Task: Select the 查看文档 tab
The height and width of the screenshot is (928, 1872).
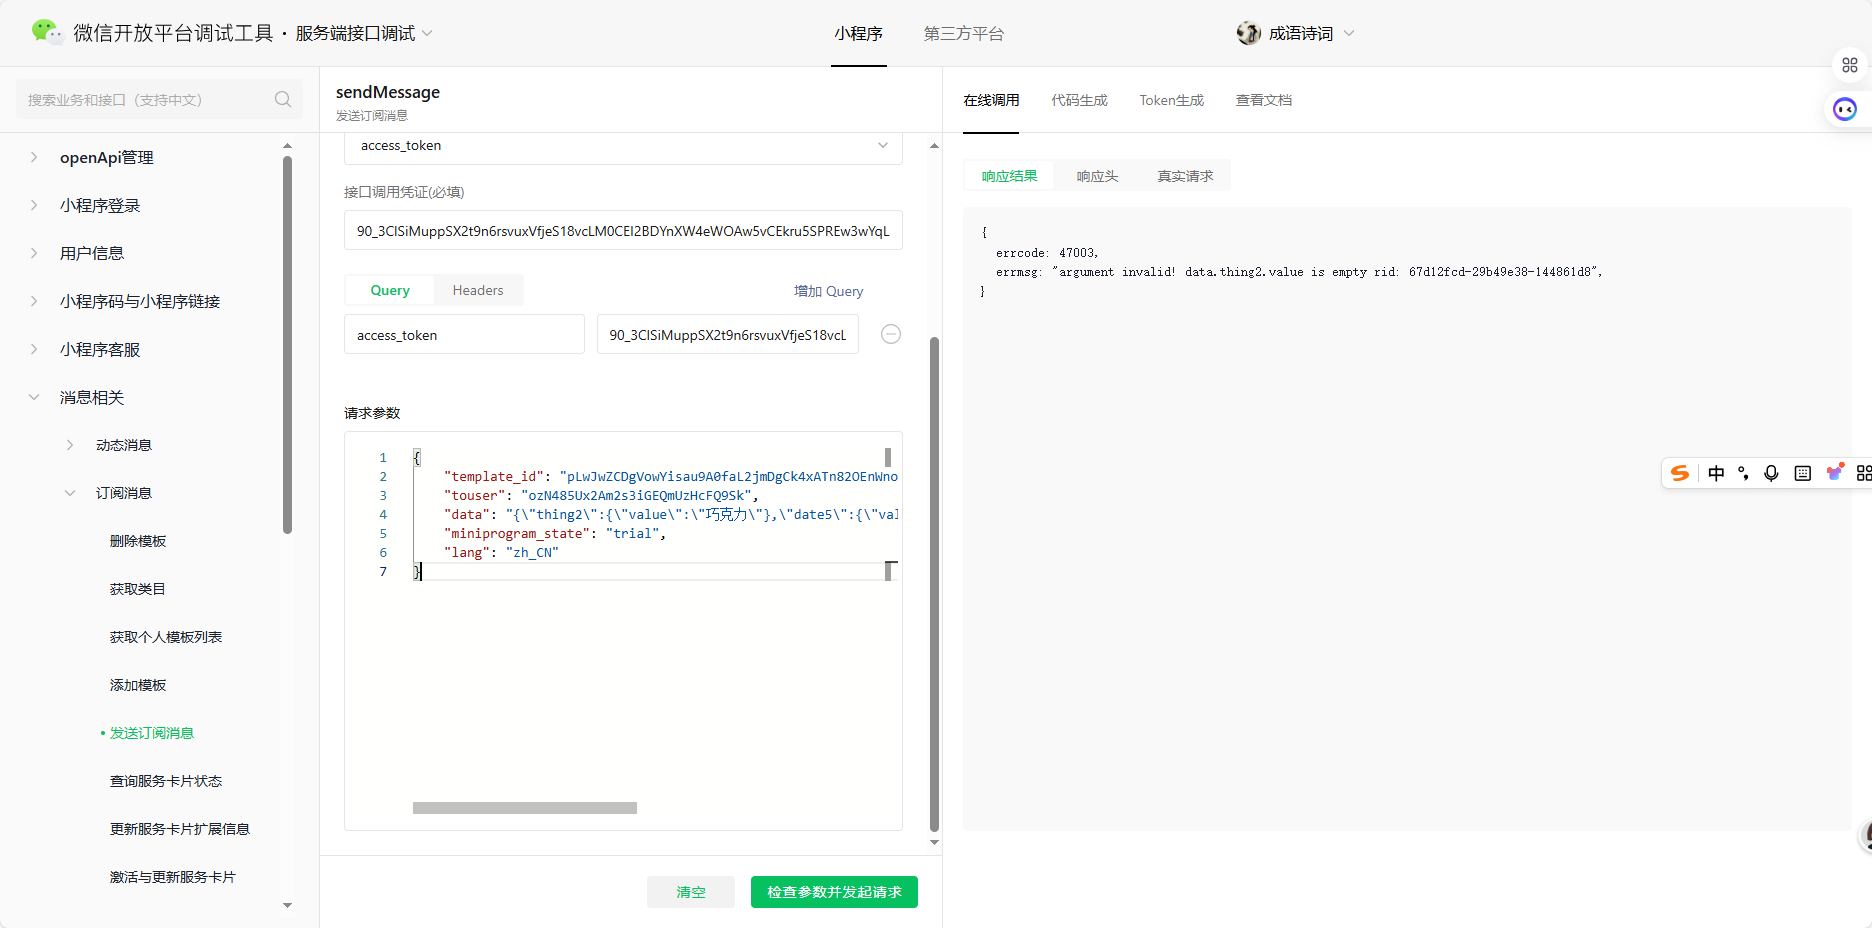Action: tap(1264, 100)
